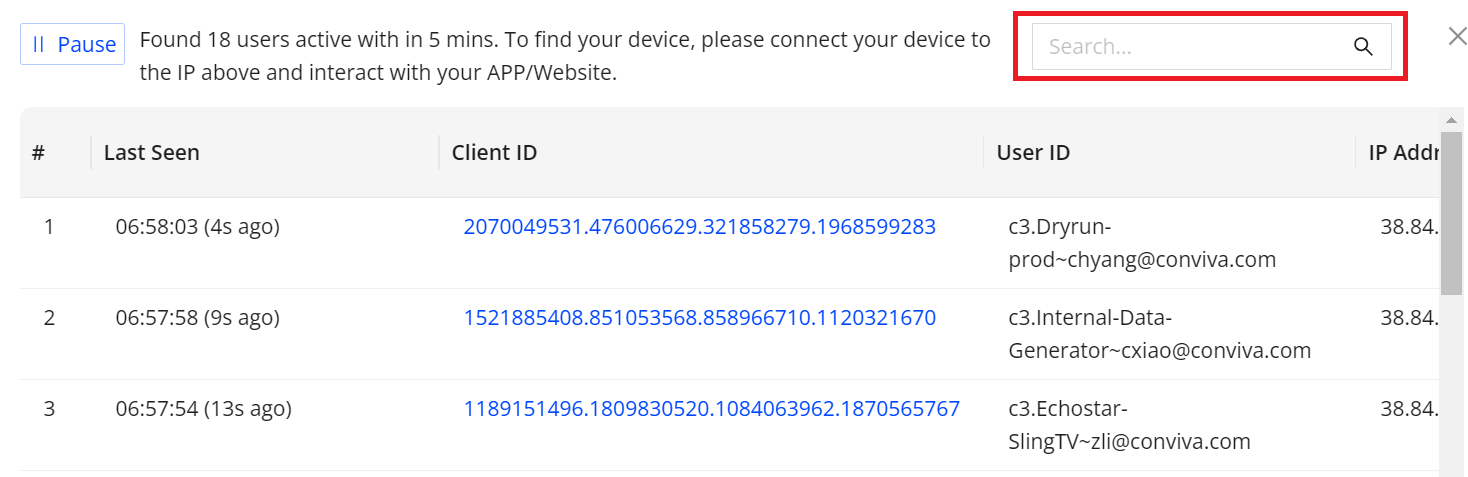This screenshot has width=1468, height=477.
Task: Click the scrollbar up arrow
Action: [1451, 120]
